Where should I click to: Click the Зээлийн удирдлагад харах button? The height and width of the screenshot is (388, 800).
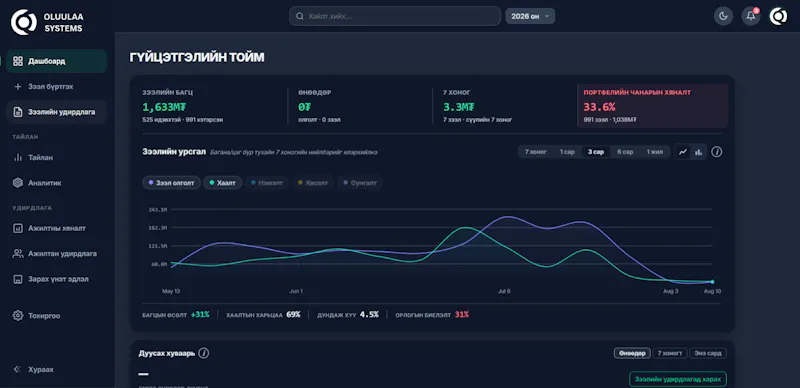(678, 379)
